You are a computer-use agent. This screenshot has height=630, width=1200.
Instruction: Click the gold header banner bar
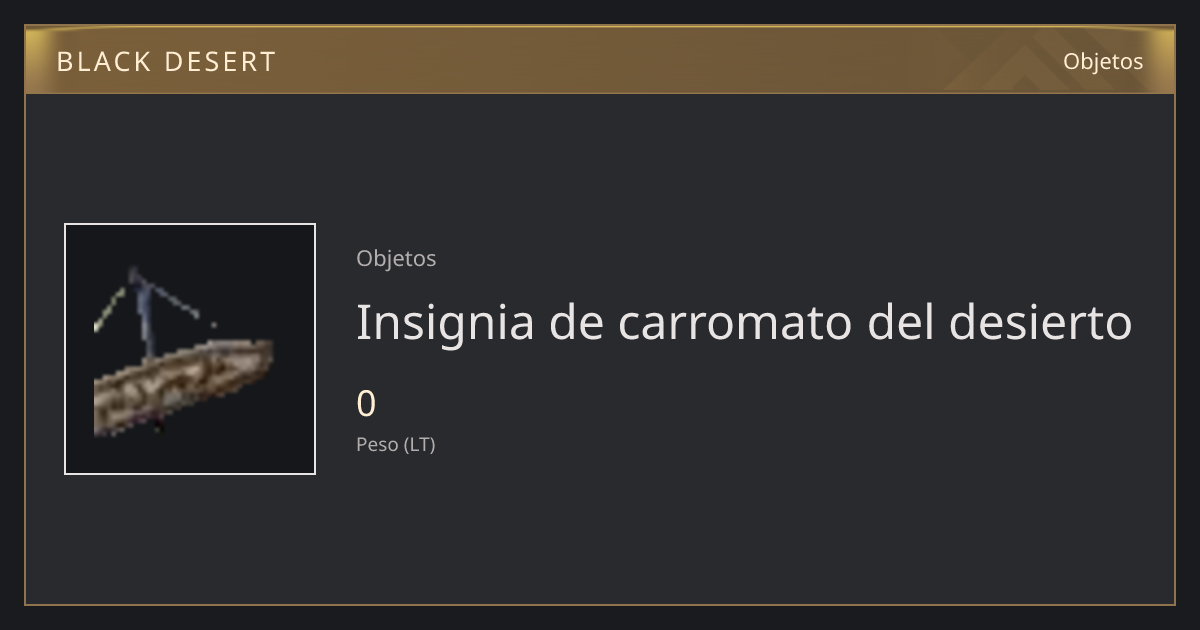click(x=600, y=60)
